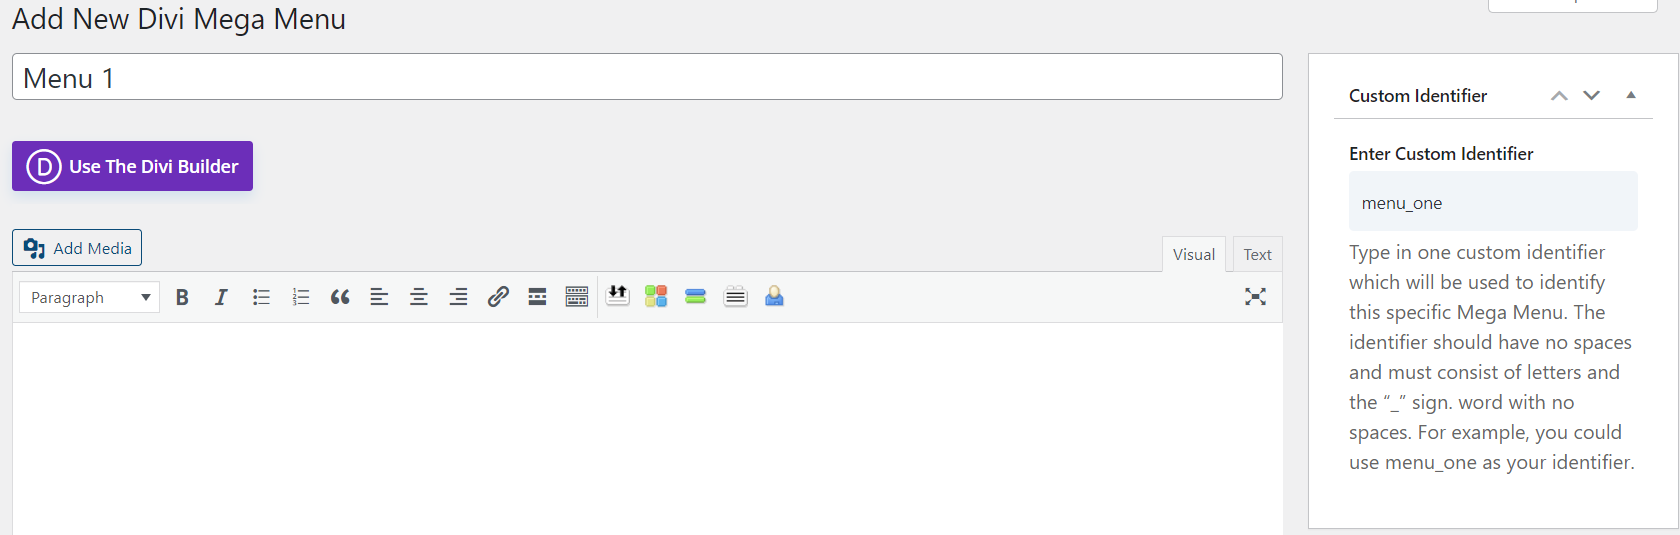The width and height of the screenshot is (1680, 535).
Task: Move Custom Identifier panel down
Action: coord(1591,95)
